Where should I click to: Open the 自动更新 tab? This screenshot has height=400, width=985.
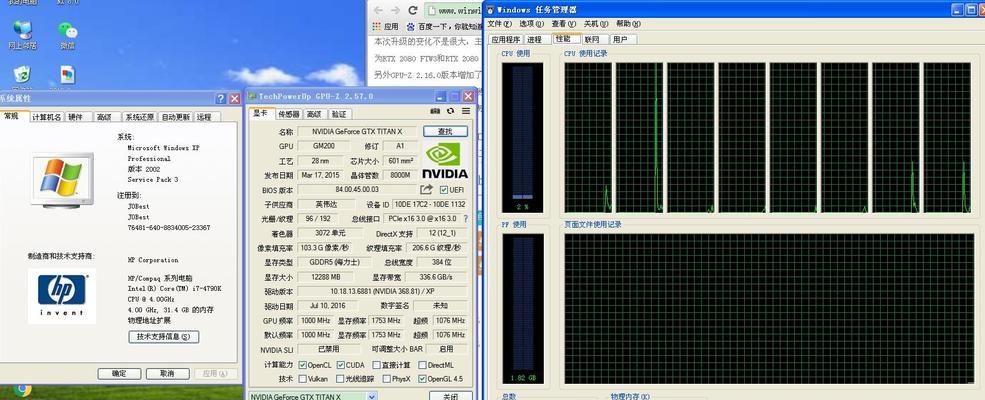click(176, 117)
